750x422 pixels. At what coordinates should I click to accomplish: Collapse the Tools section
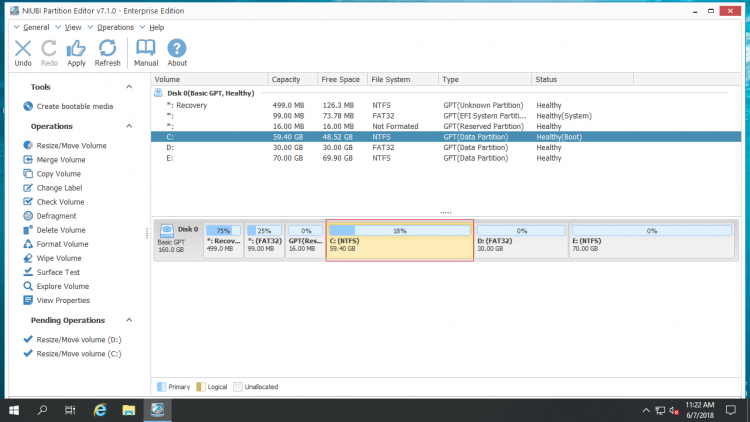tap(129, 87)
